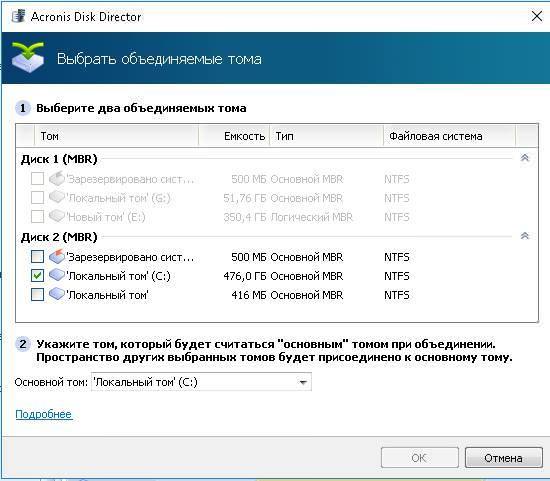
Task: Click the Acronis Disk Director title bar icon
Action: [18, 16]
